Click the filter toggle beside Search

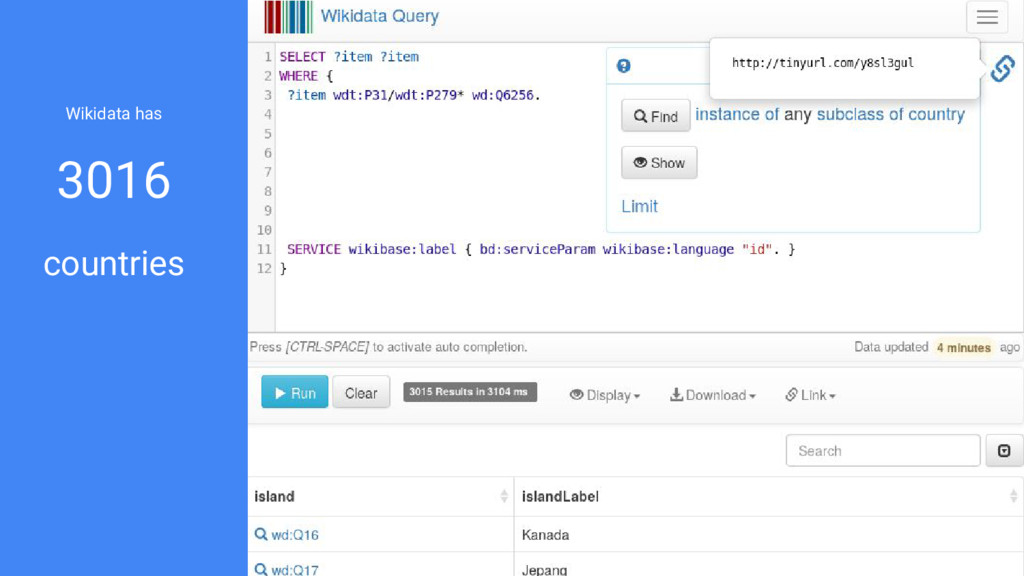tap(1004, 451)
